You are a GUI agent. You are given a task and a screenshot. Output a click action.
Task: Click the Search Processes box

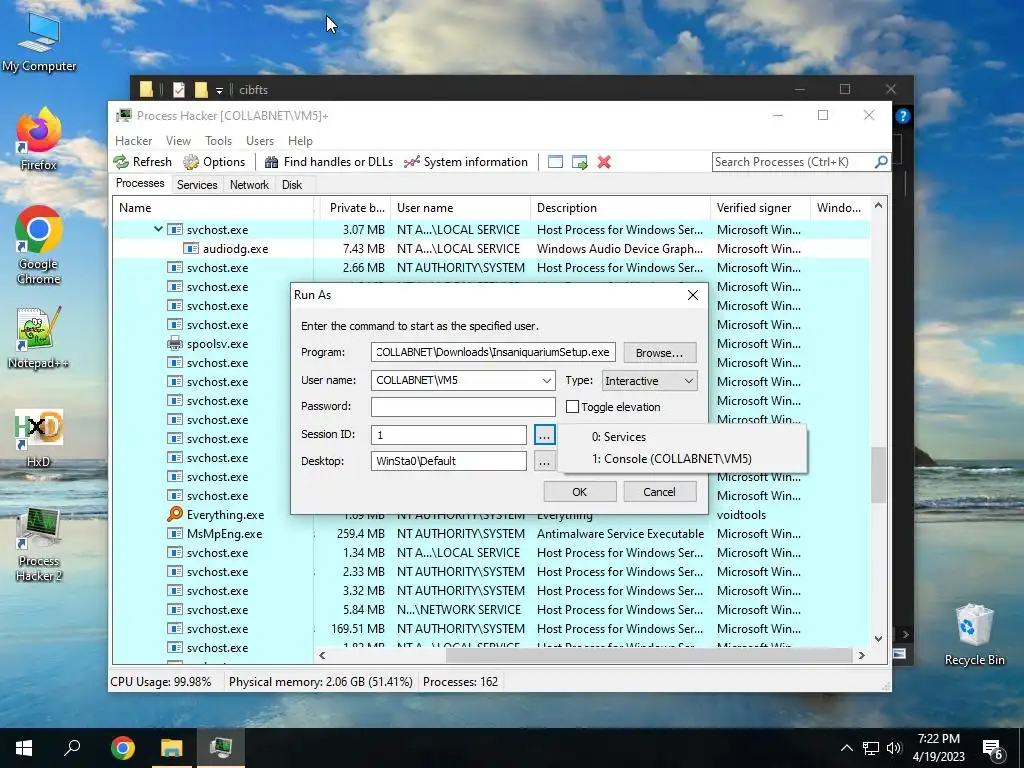click(792, 162)
